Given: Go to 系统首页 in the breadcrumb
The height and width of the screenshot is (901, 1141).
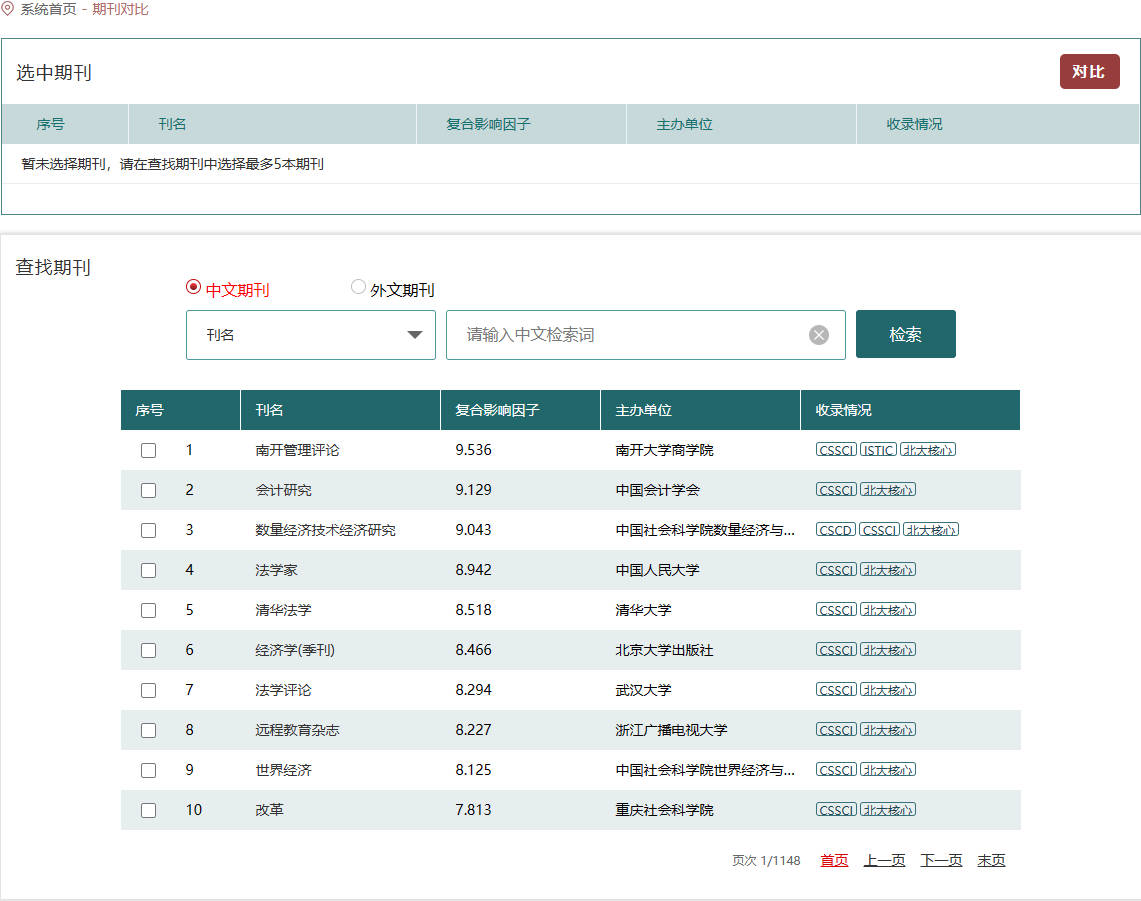Looking at the screenshot, I should pos(48,9).
